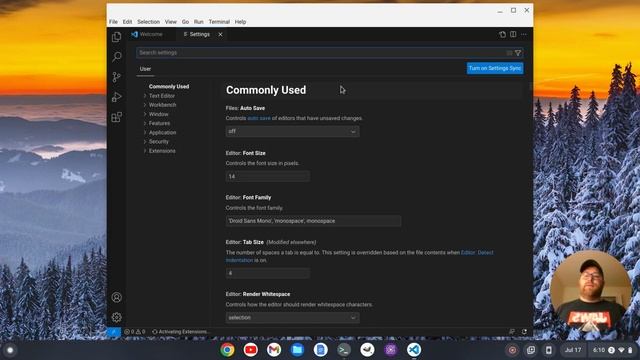Click the Tab Size input field
Screen dimensions: 640x360
267,273
